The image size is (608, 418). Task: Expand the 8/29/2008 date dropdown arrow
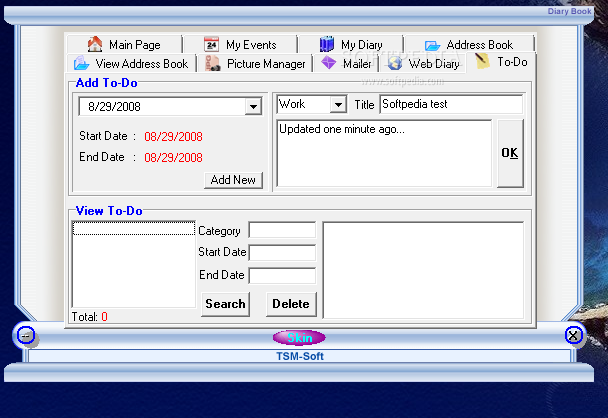pos(253,106)
